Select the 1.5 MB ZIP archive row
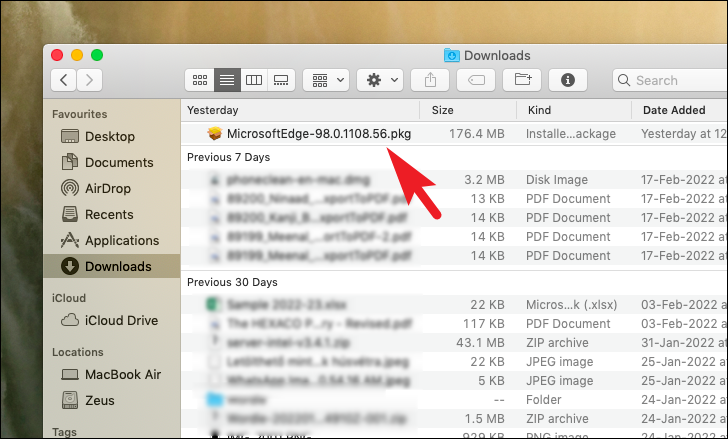The image size is (728, 439). pyautogui.click(x=454, y=419)
